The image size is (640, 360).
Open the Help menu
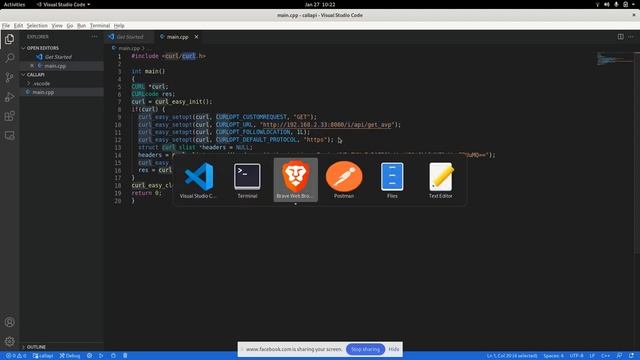pyautogui.click(x=119, y=25)
